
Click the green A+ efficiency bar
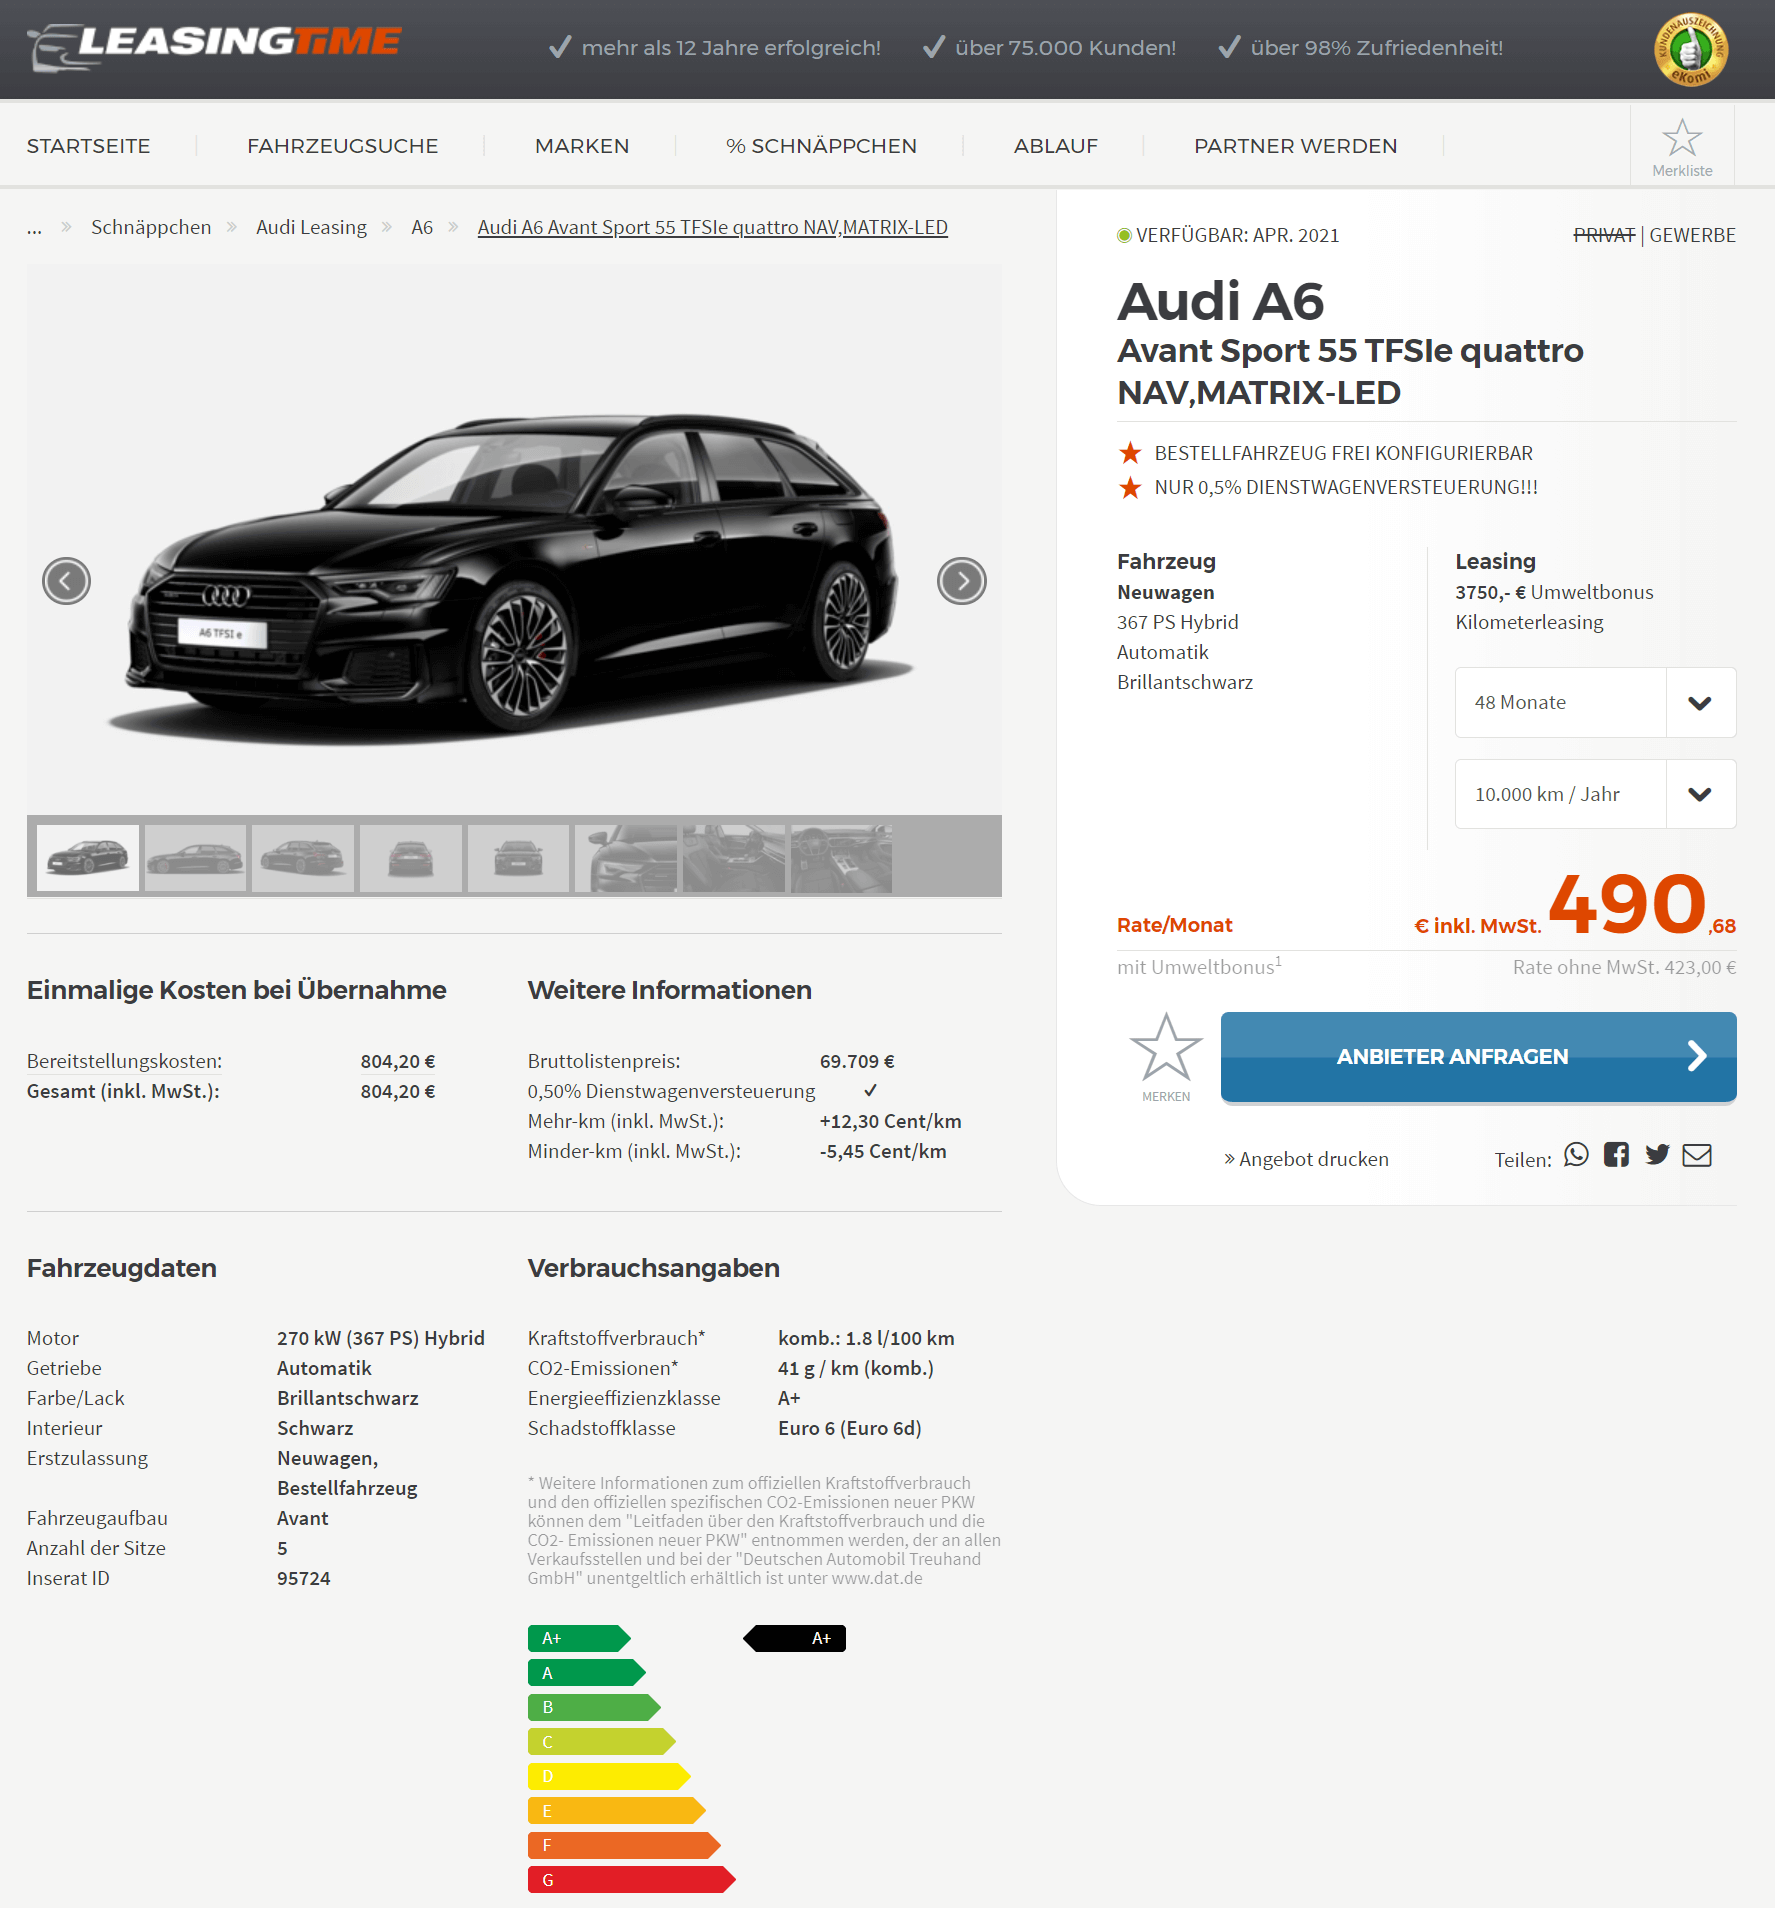point(579,1638)
